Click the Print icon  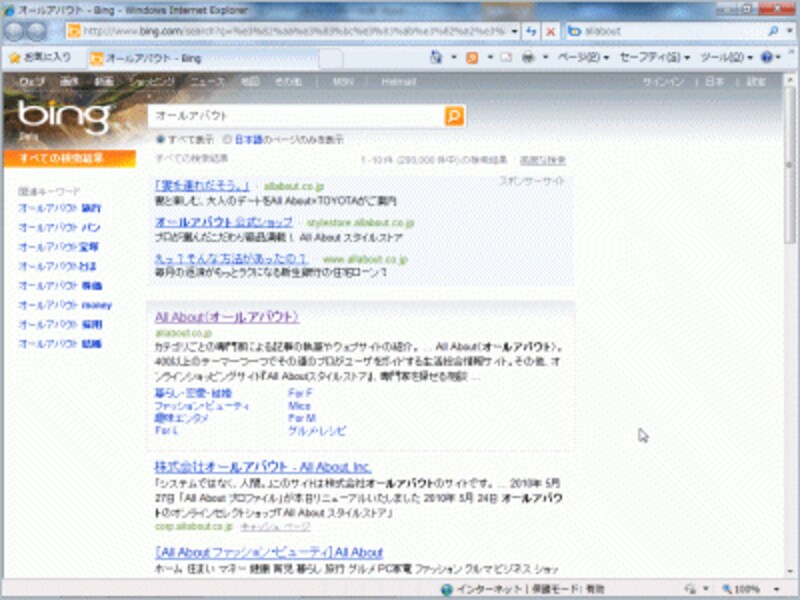[x=528, y=57]
